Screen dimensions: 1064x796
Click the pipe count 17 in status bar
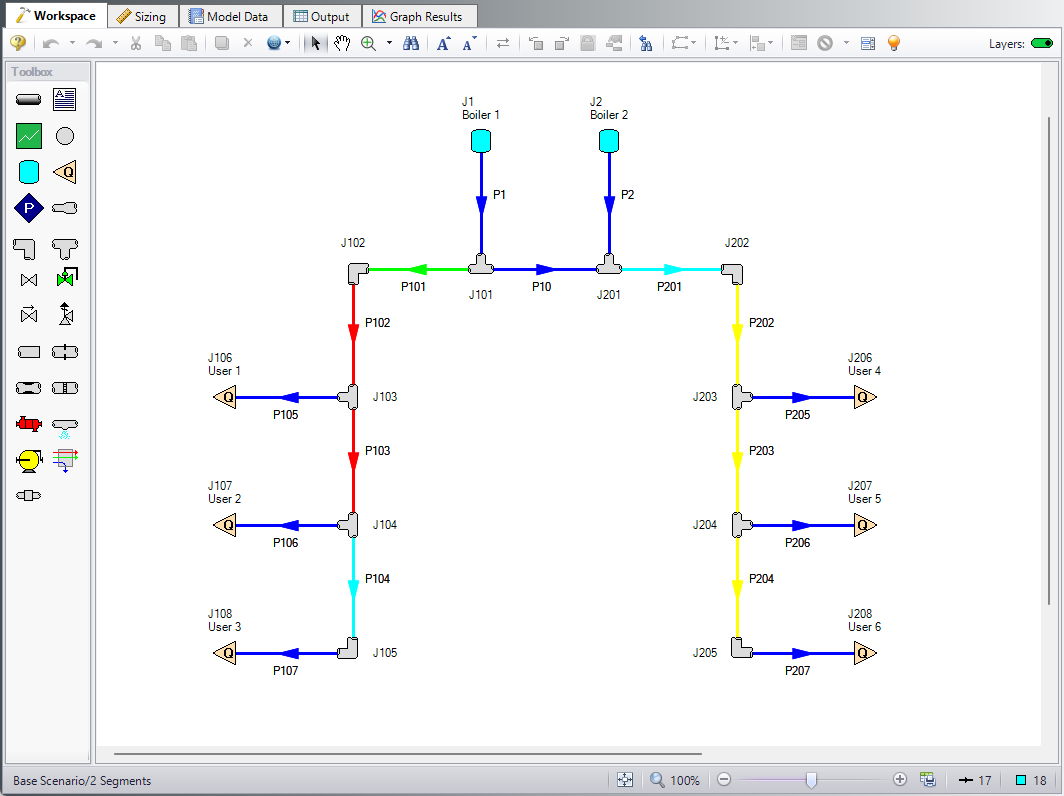(975, 780)
